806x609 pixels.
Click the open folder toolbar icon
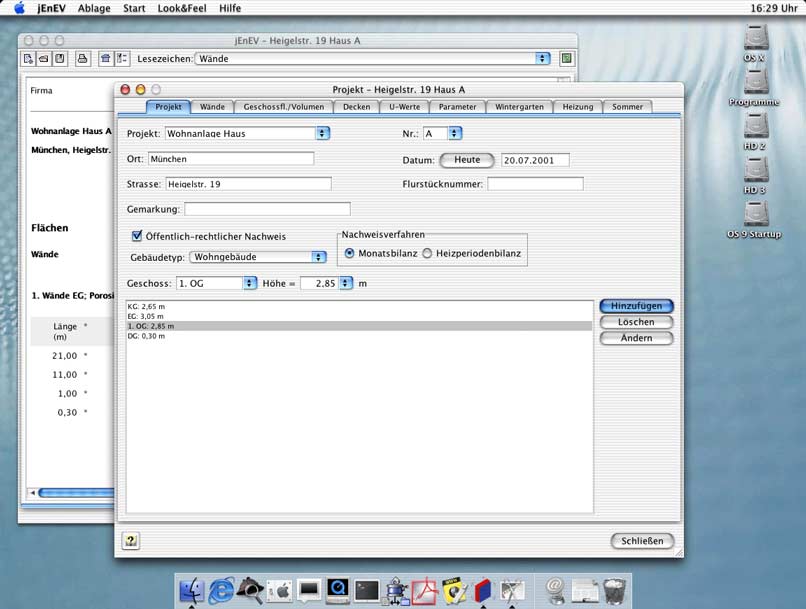pos(45,59)
